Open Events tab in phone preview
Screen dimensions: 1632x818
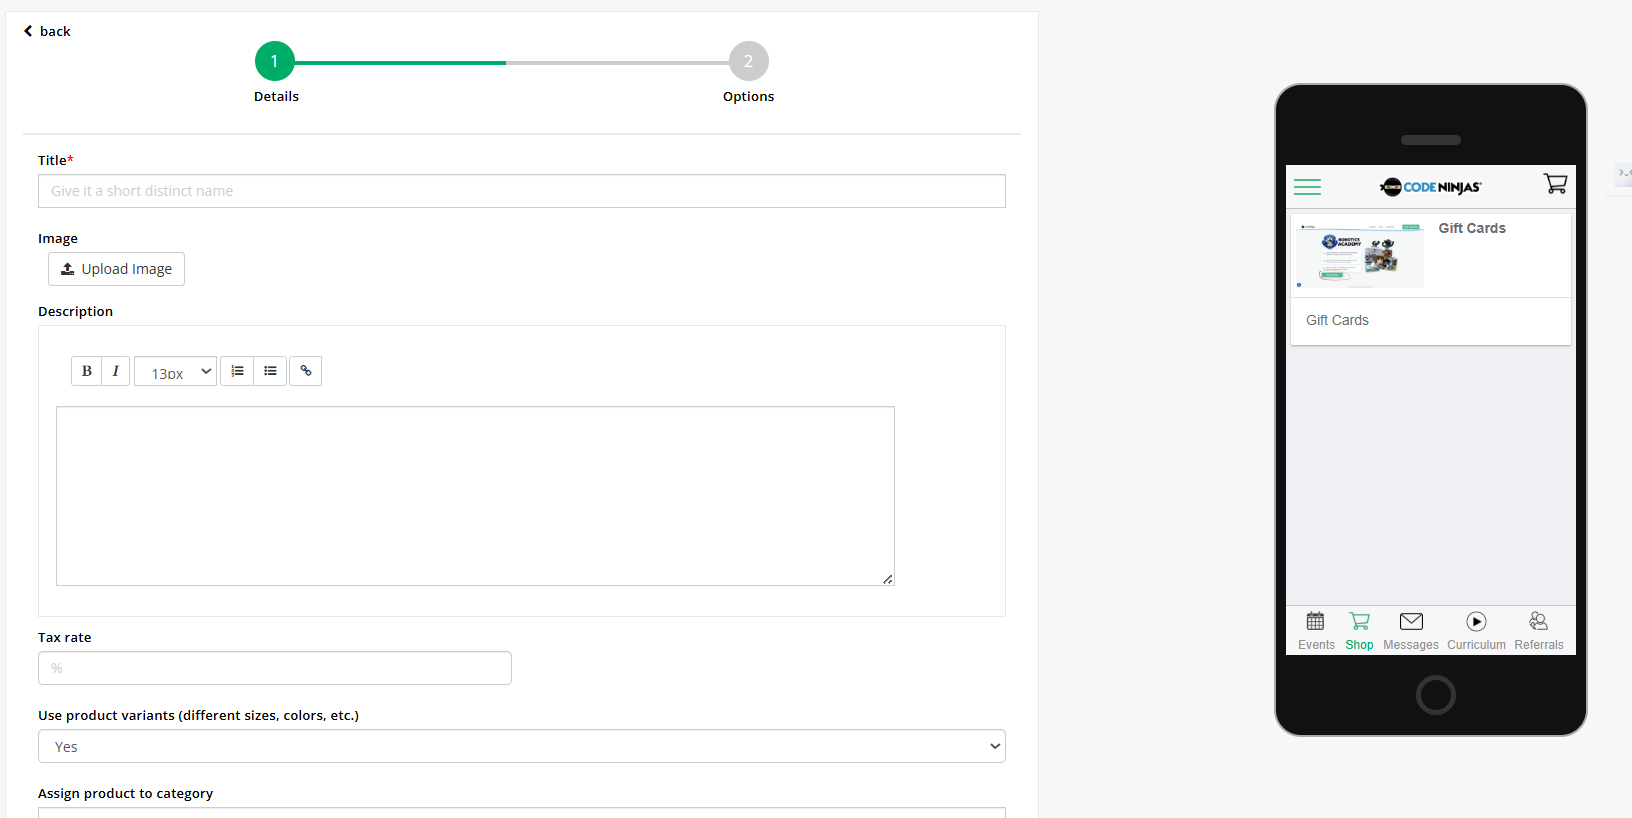[1316, 631]
